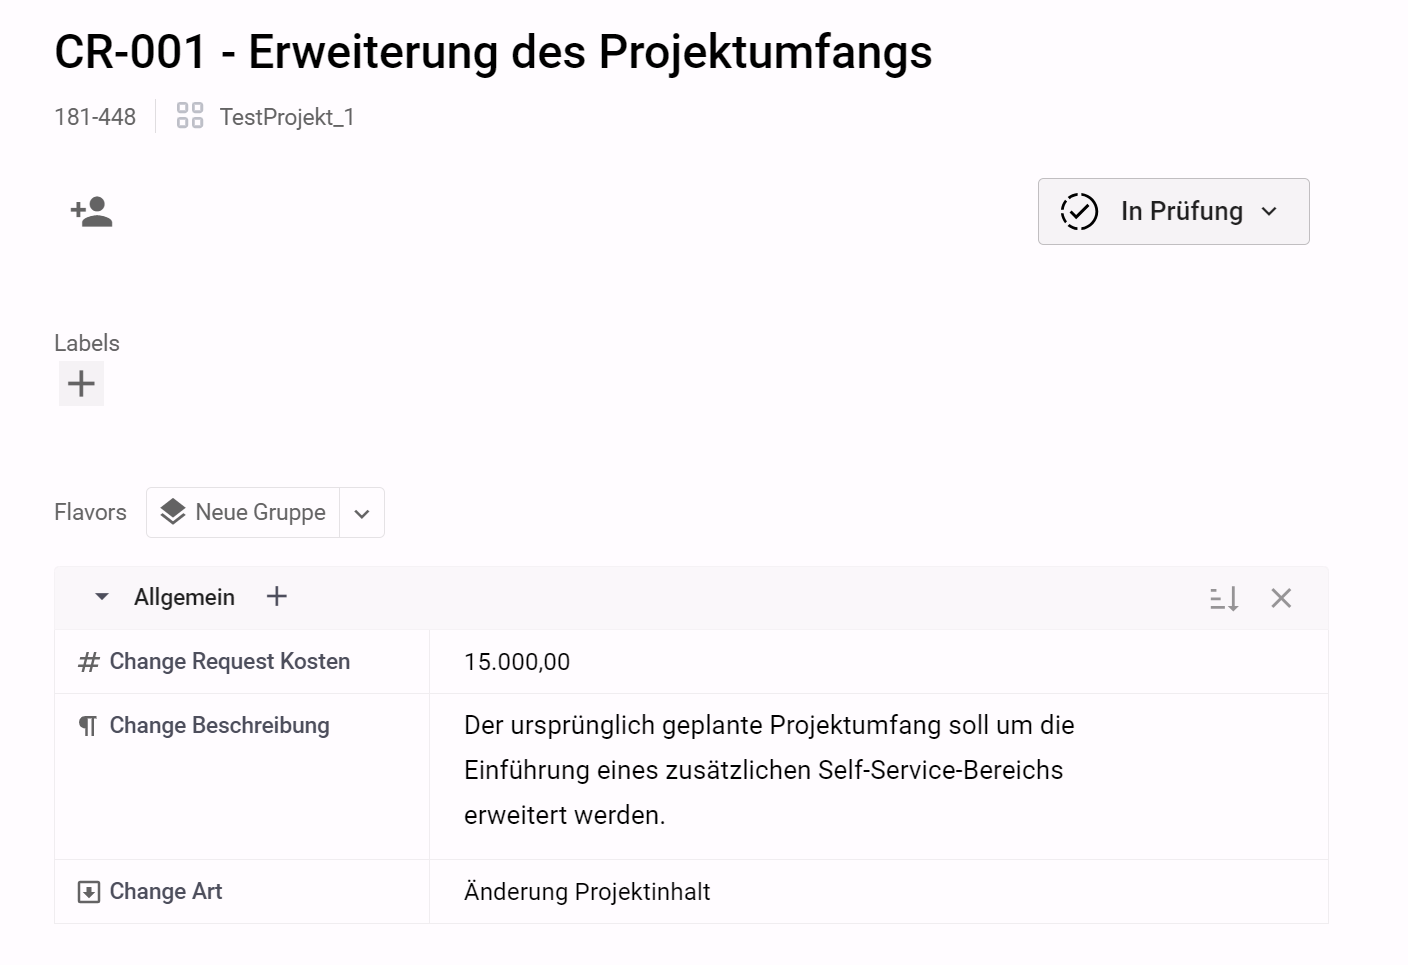Click the layers icon in Neue Gruppe
This screenshot has width=1408, height=965.
(x=173, y=512)
